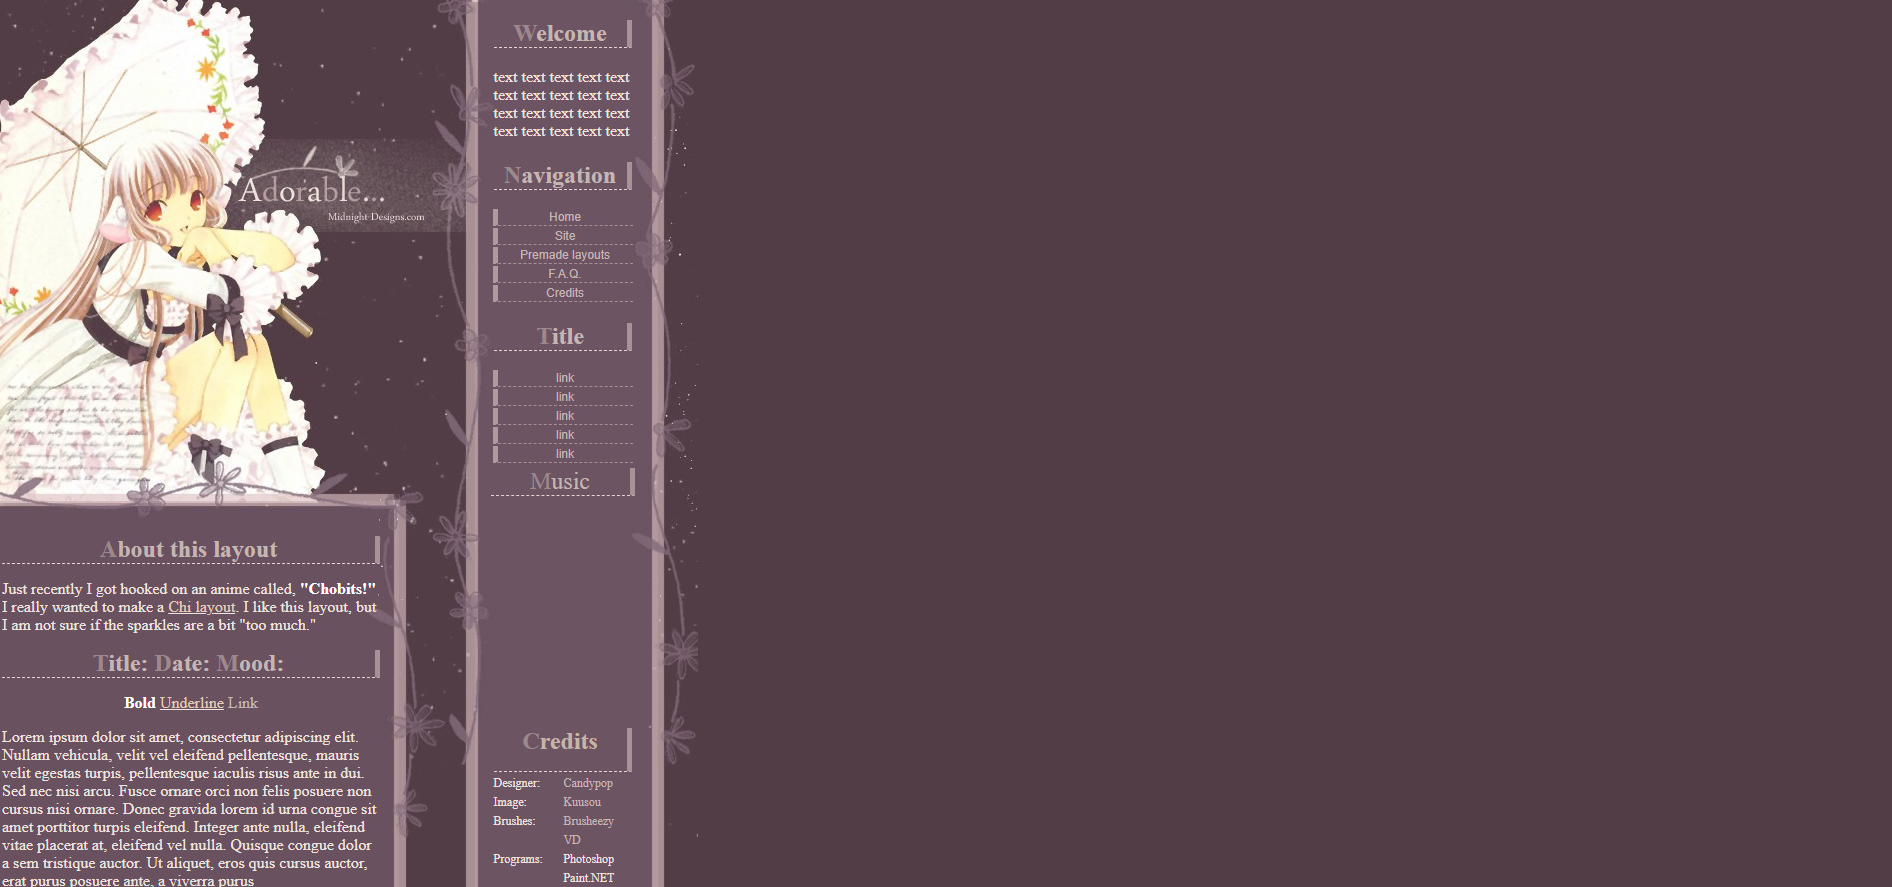Click the About this layout heading
This screenshot has width=1892, height=887.
189,550
